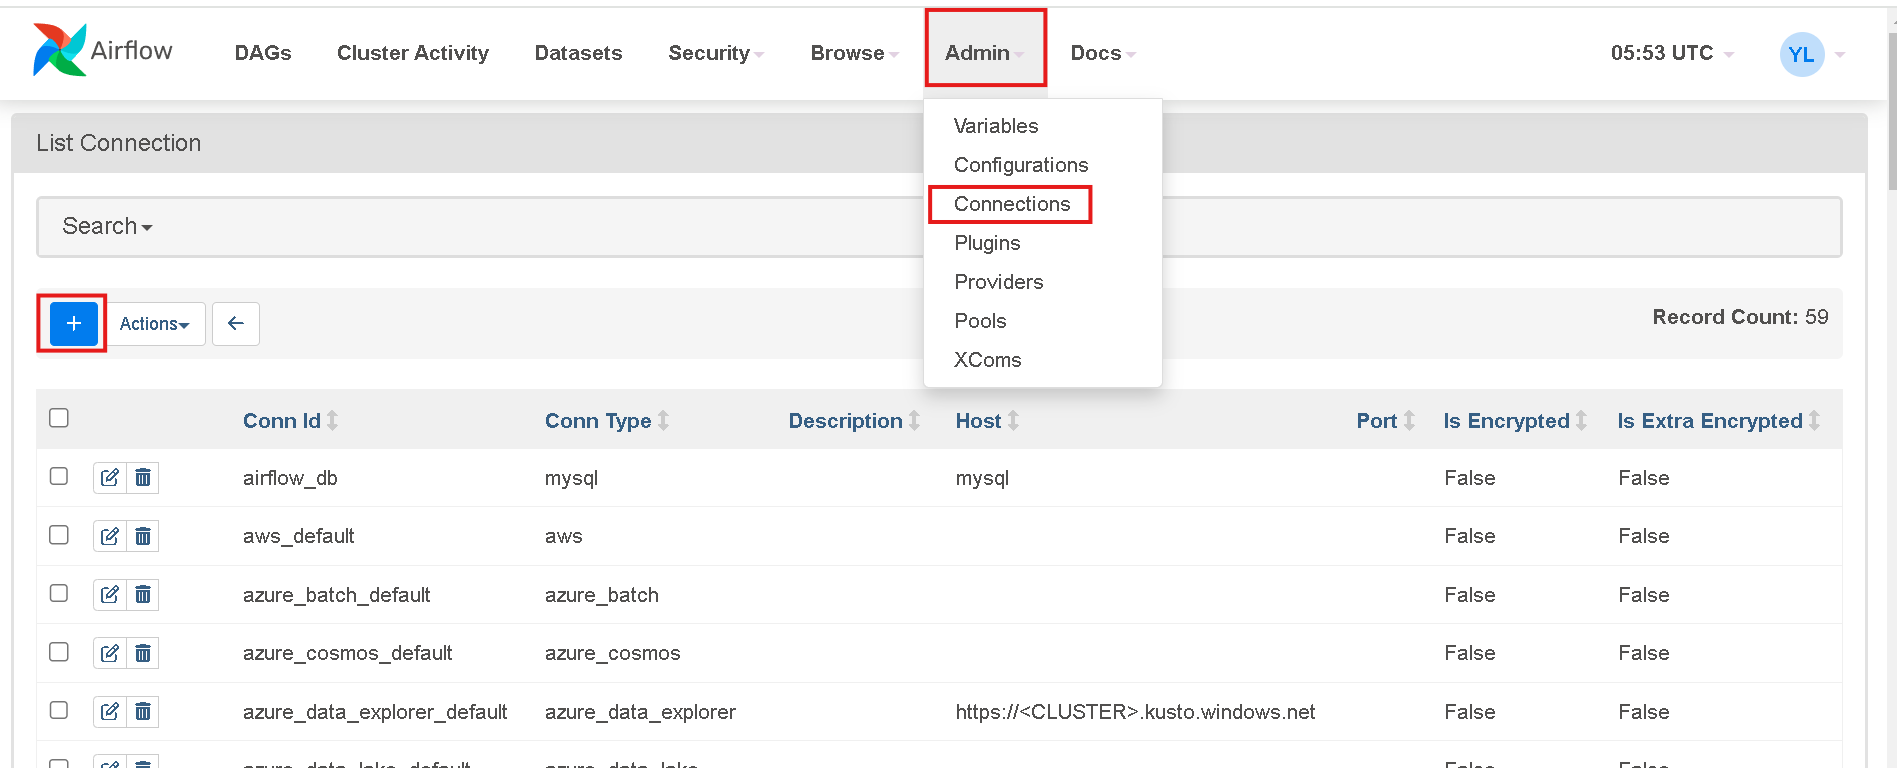Open the 05:53 UTC timezone dropdown

(1672, 53)
